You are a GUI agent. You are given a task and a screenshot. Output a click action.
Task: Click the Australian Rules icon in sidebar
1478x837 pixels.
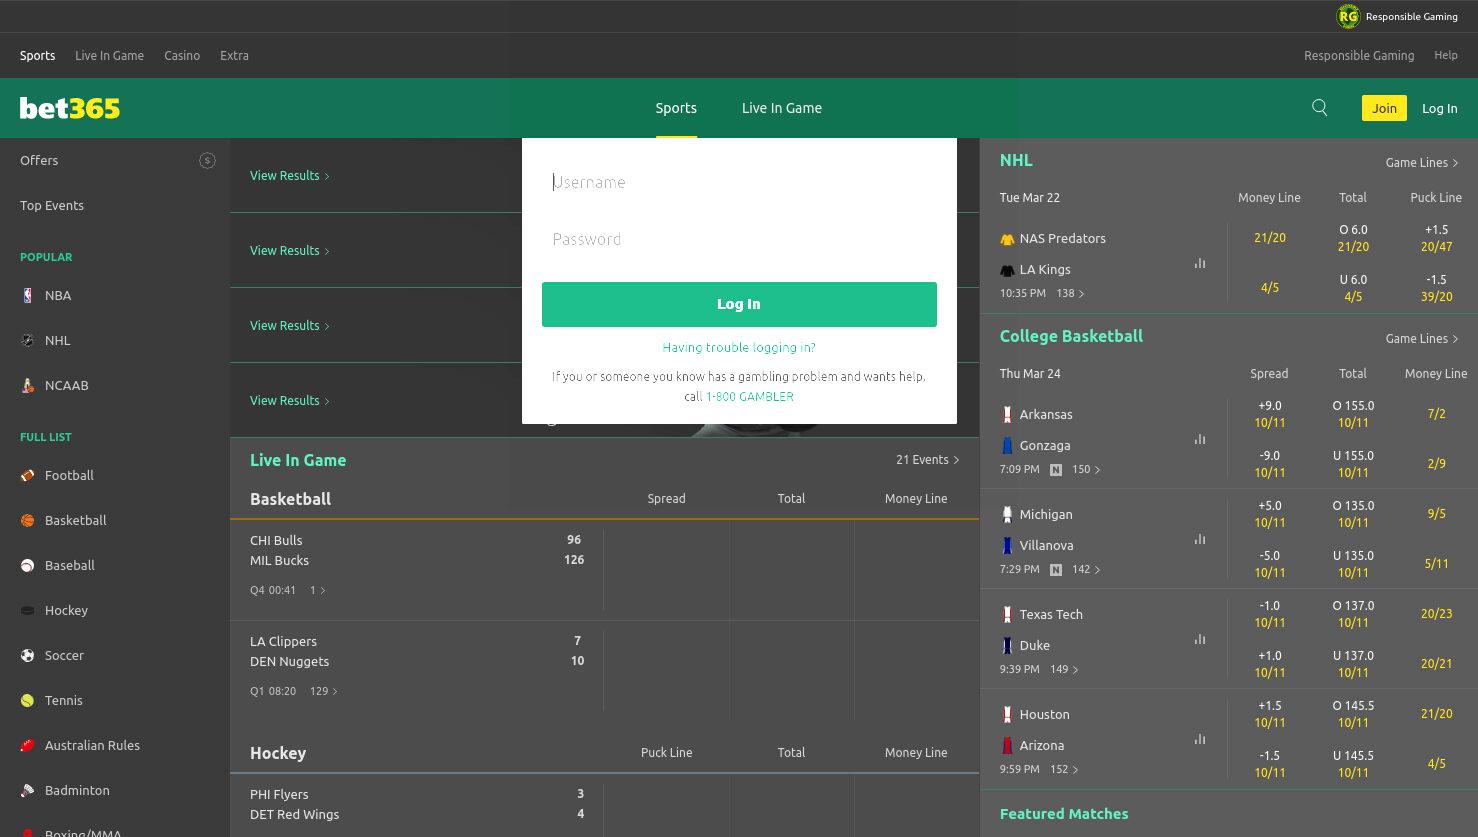click(28, 745)
